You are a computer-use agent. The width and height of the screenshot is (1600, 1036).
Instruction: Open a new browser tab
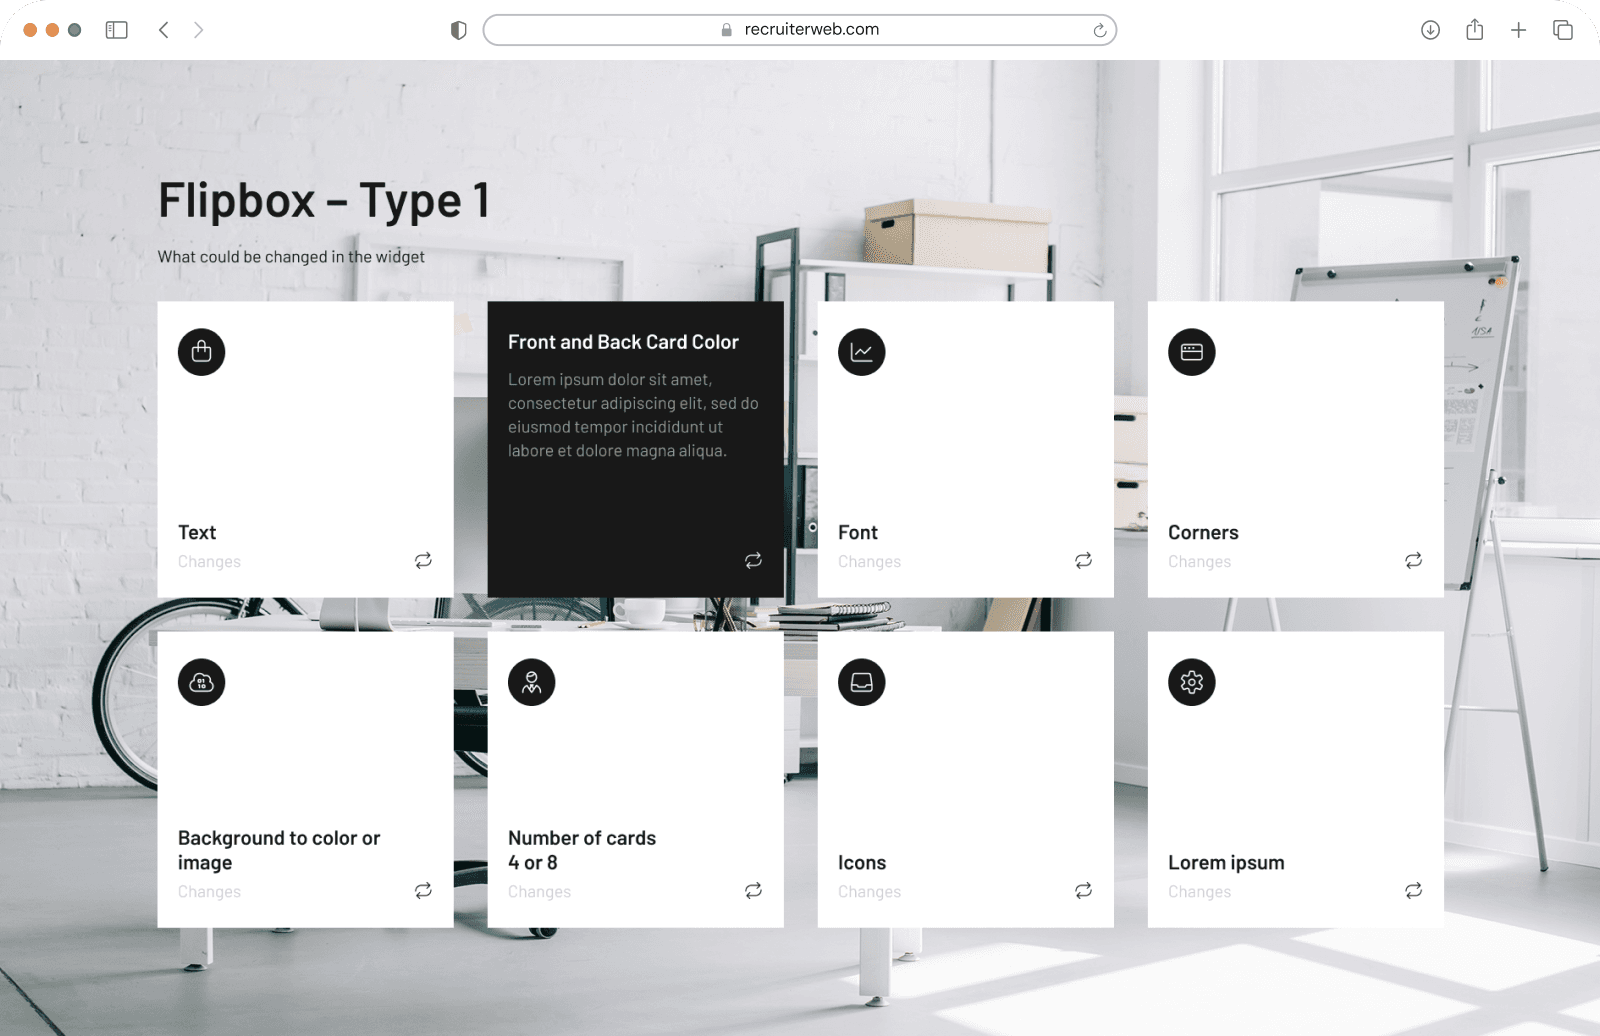pyautogui.click(x=1518, y=30)
